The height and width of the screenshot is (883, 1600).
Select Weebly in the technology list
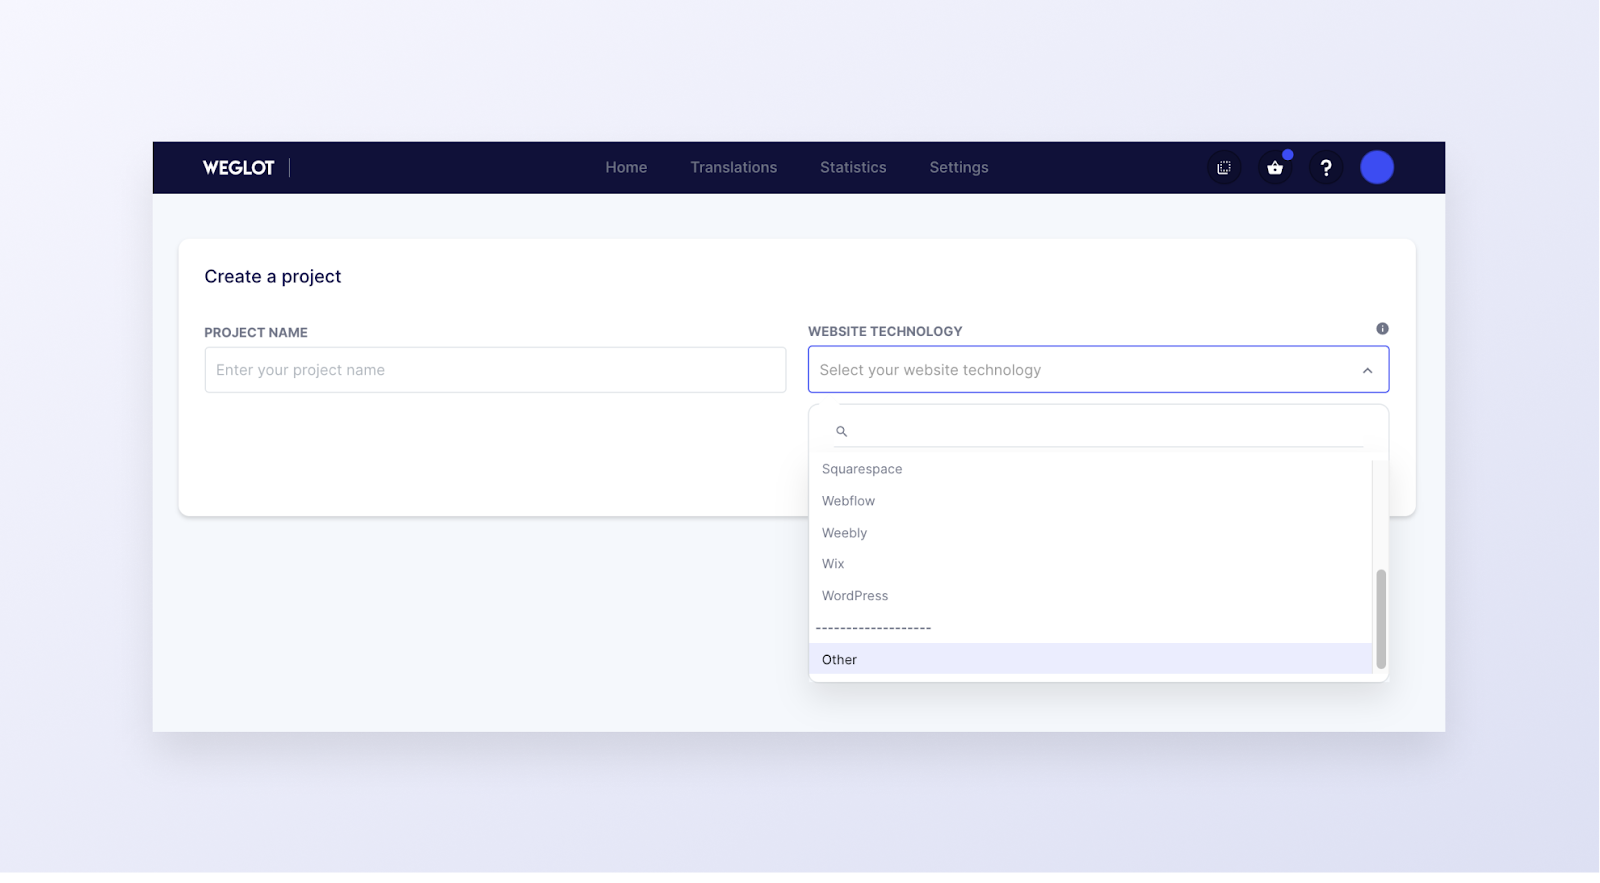(x=1090, y=533)
